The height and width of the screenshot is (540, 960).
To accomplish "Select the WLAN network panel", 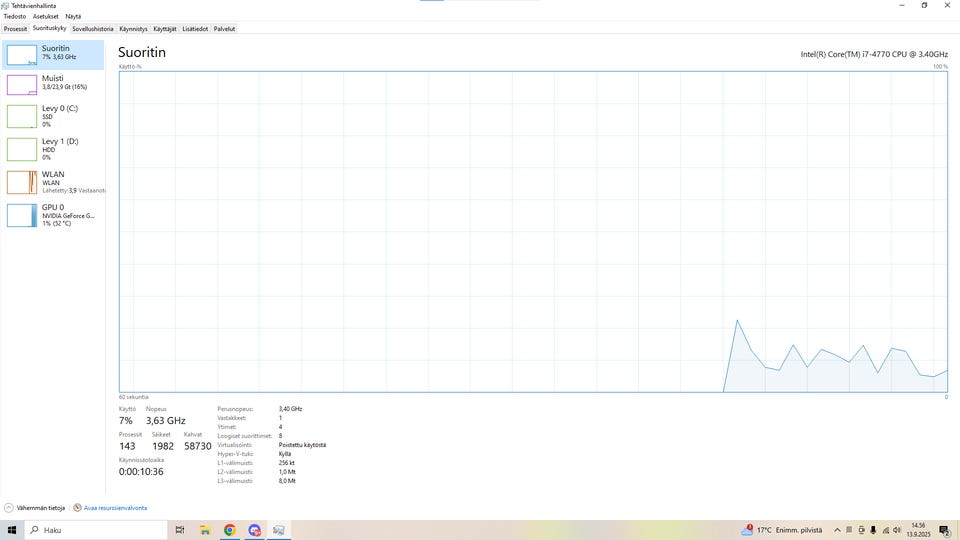I will [x=53, y=182].
